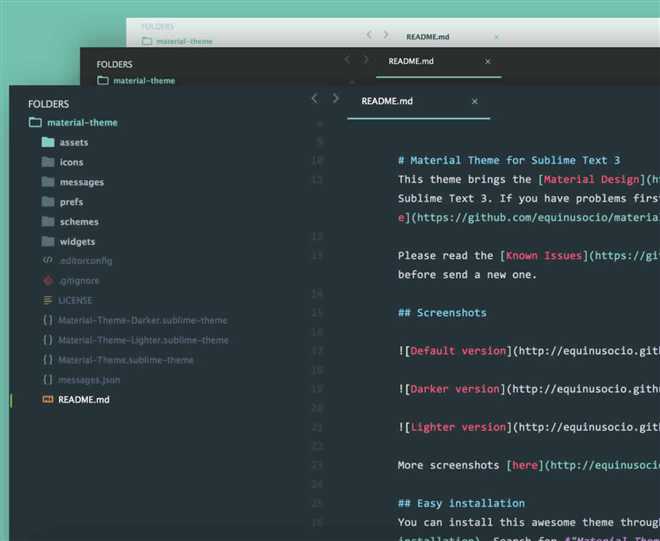Expand the messages folder
The width and height of the screenshot is (660, 541).
pyautogui.click(x=82, y=182)
